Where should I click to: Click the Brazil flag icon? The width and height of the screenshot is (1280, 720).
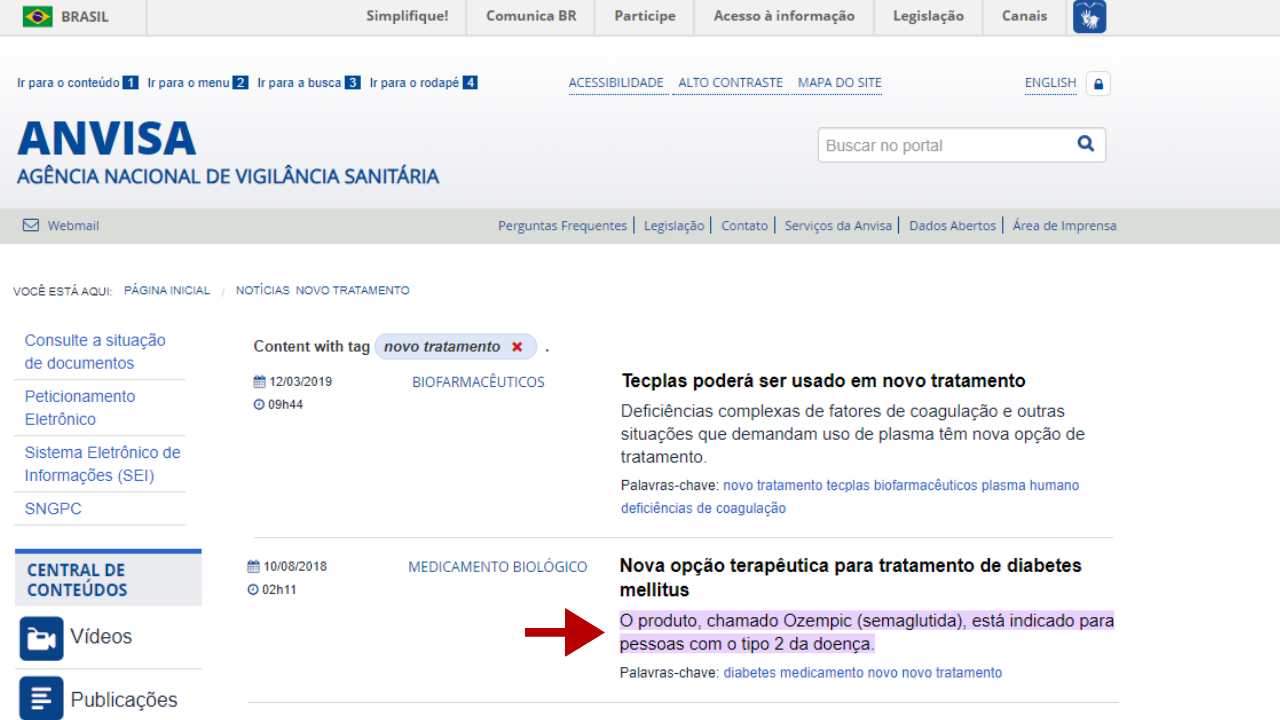click(37, 16)
